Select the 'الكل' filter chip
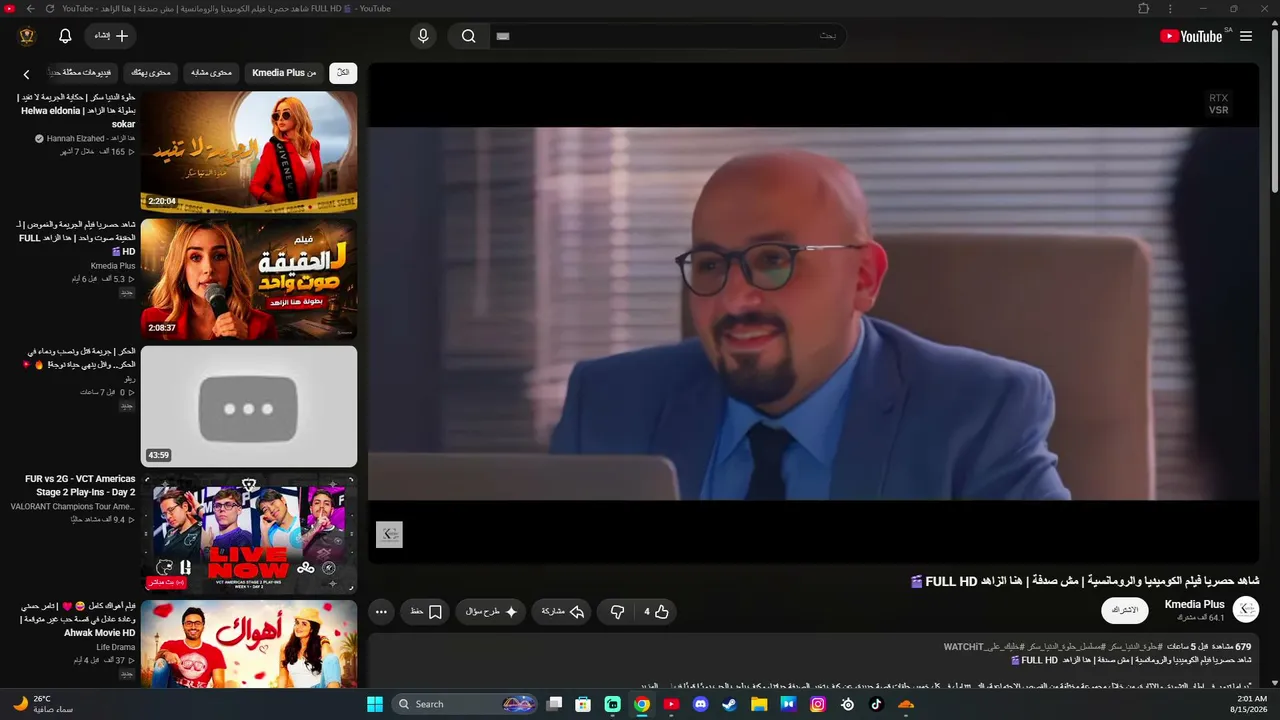1280x720 pixels. [343, 73]
